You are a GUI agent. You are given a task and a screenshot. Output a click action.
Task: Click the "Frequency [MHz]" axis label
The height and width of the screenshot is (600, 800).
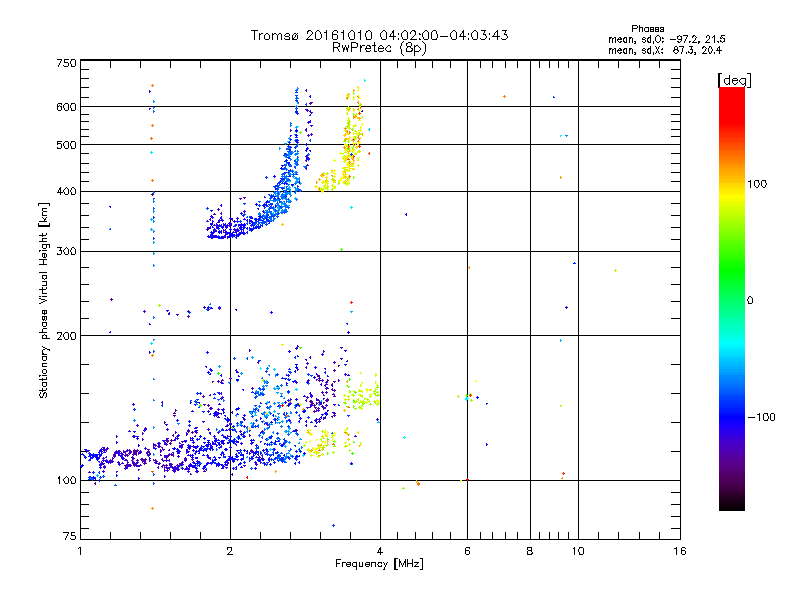tap(379, 564)
